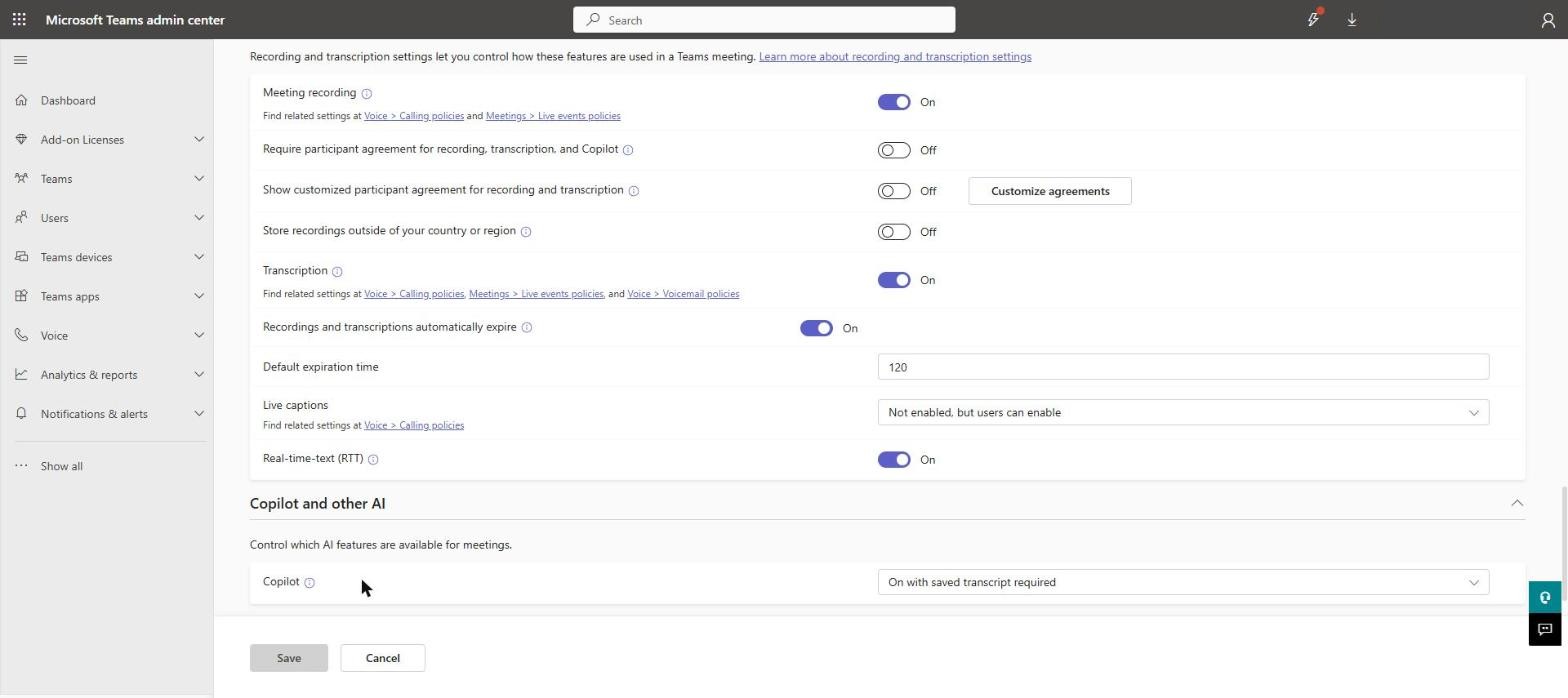Open the Live captions dropdown
The height and width of the screenshot is (698, 1568).
click(1183, 412)
